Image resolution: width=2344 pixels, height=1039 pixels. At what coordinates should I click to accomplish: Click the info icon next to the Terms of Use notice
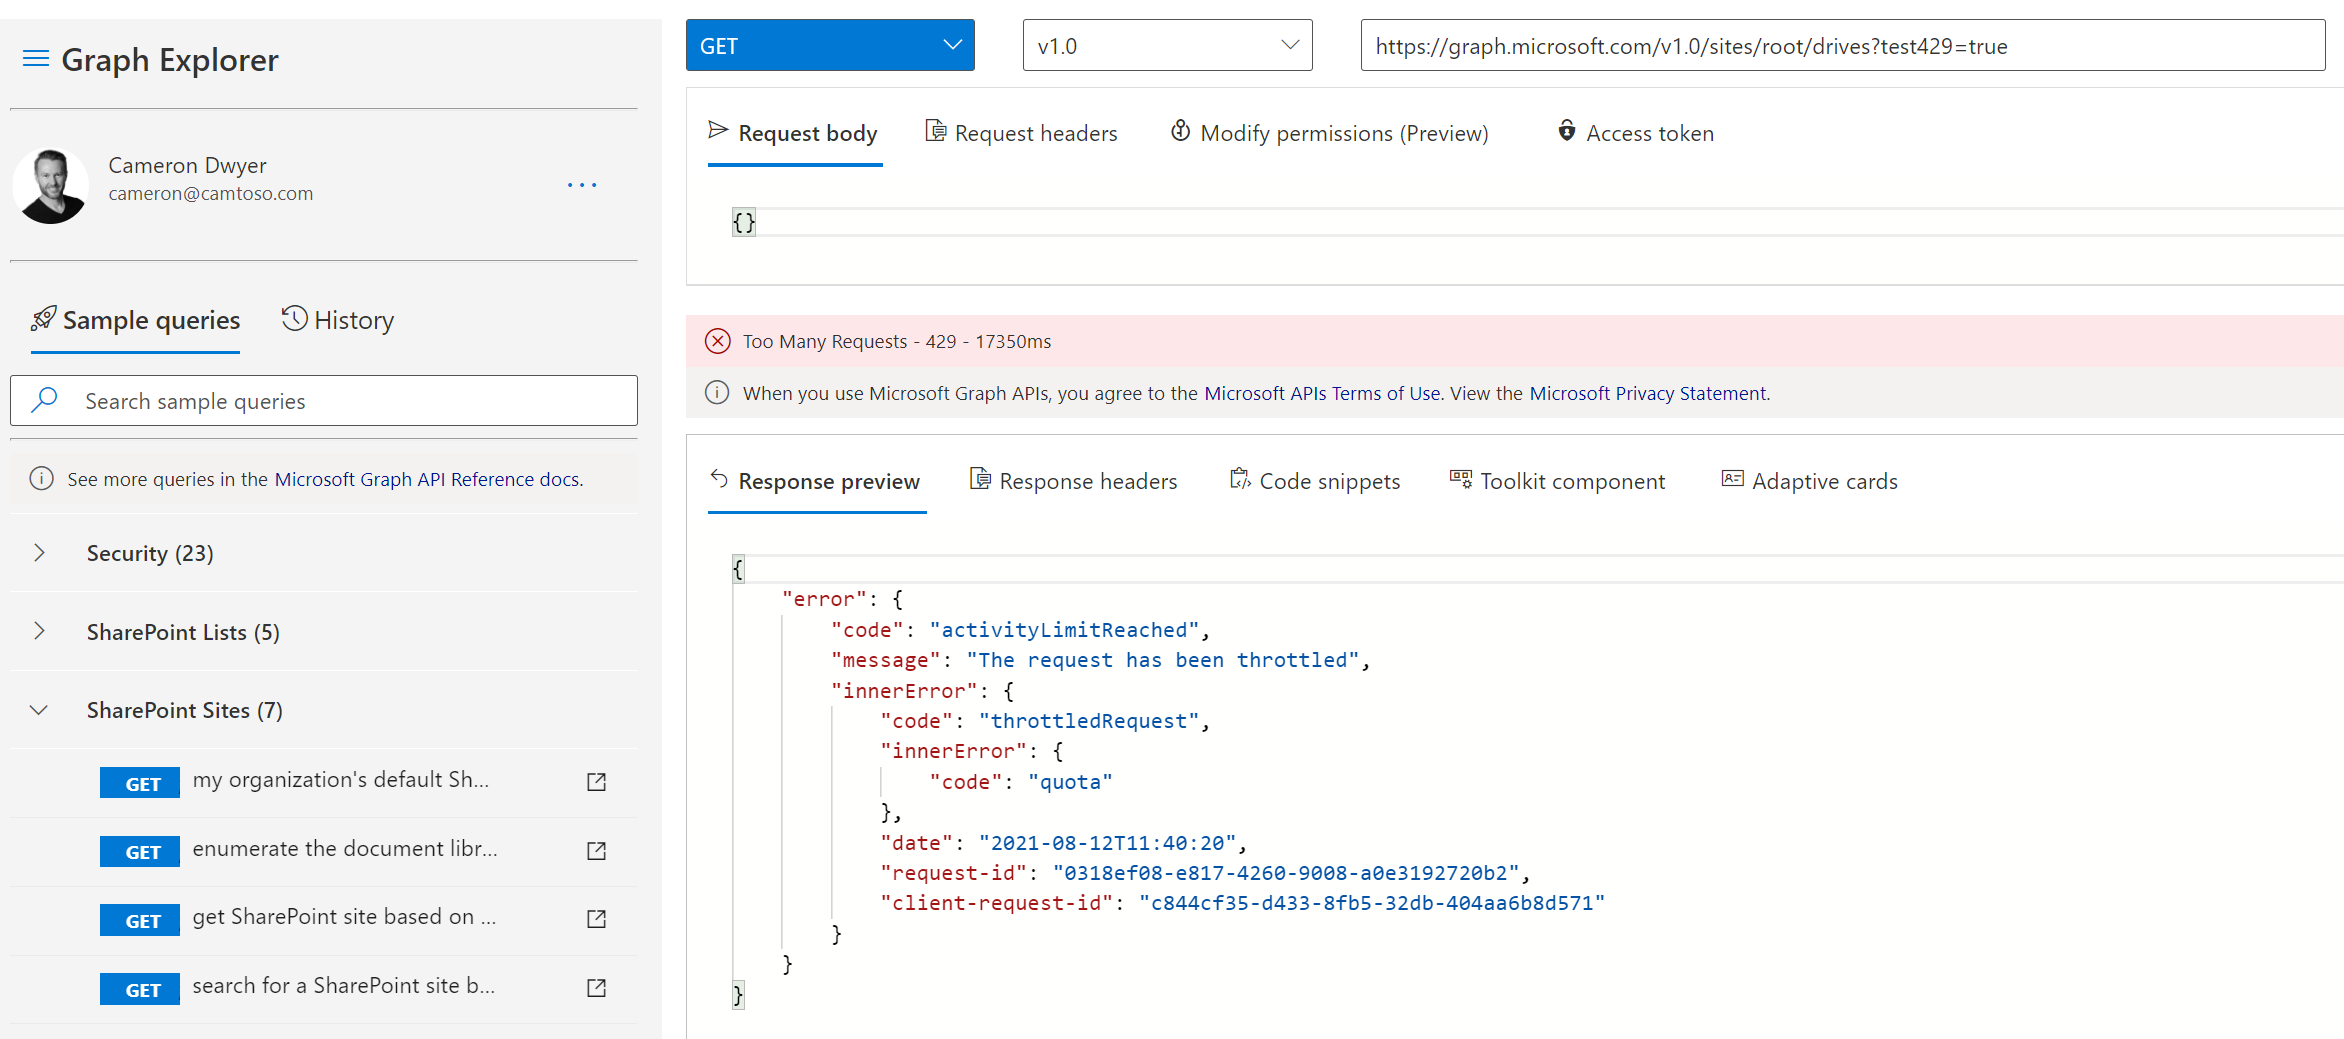(x=716, y=392)
